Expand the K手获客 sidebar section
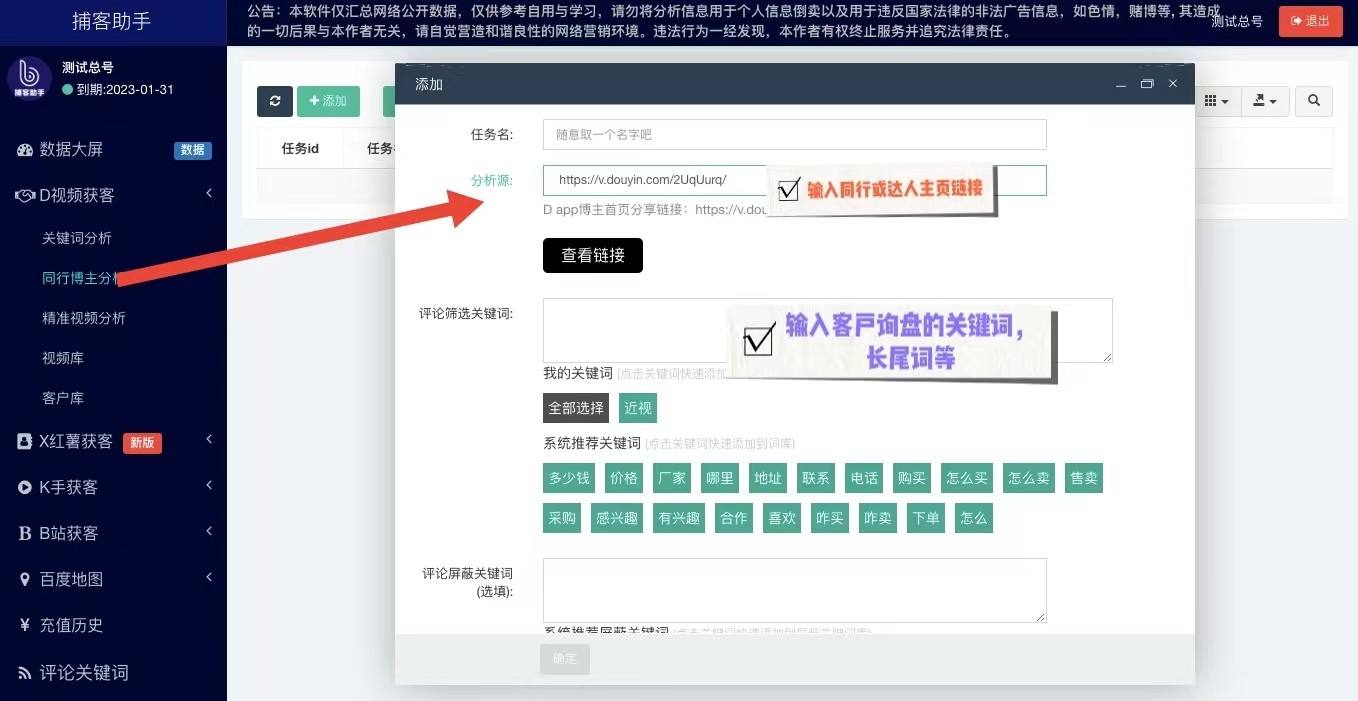This screenshot has width=1358, height=701. point(113,487)
